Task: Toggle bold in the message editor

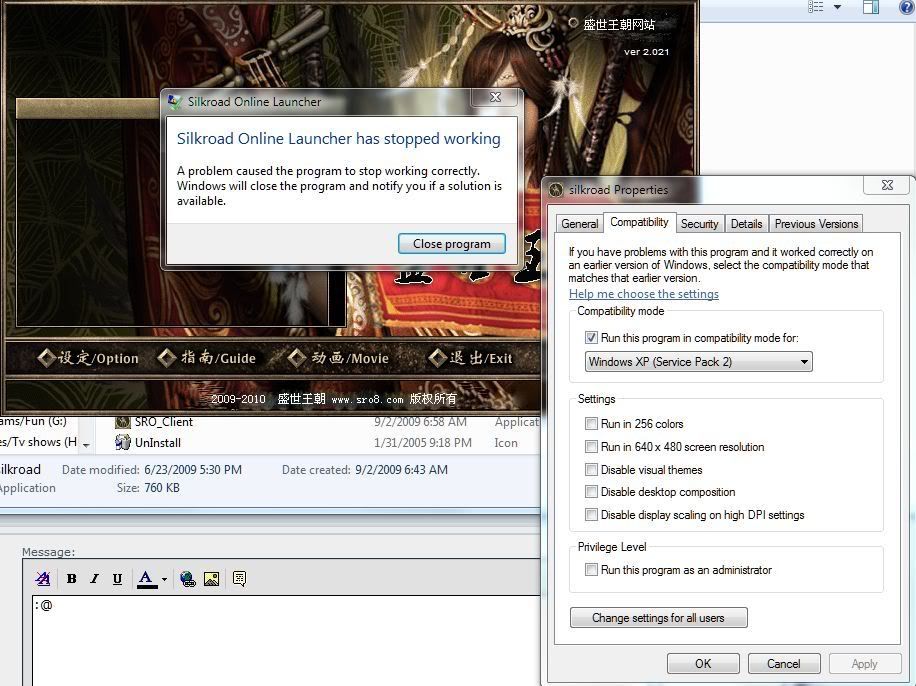Action: 71,578
